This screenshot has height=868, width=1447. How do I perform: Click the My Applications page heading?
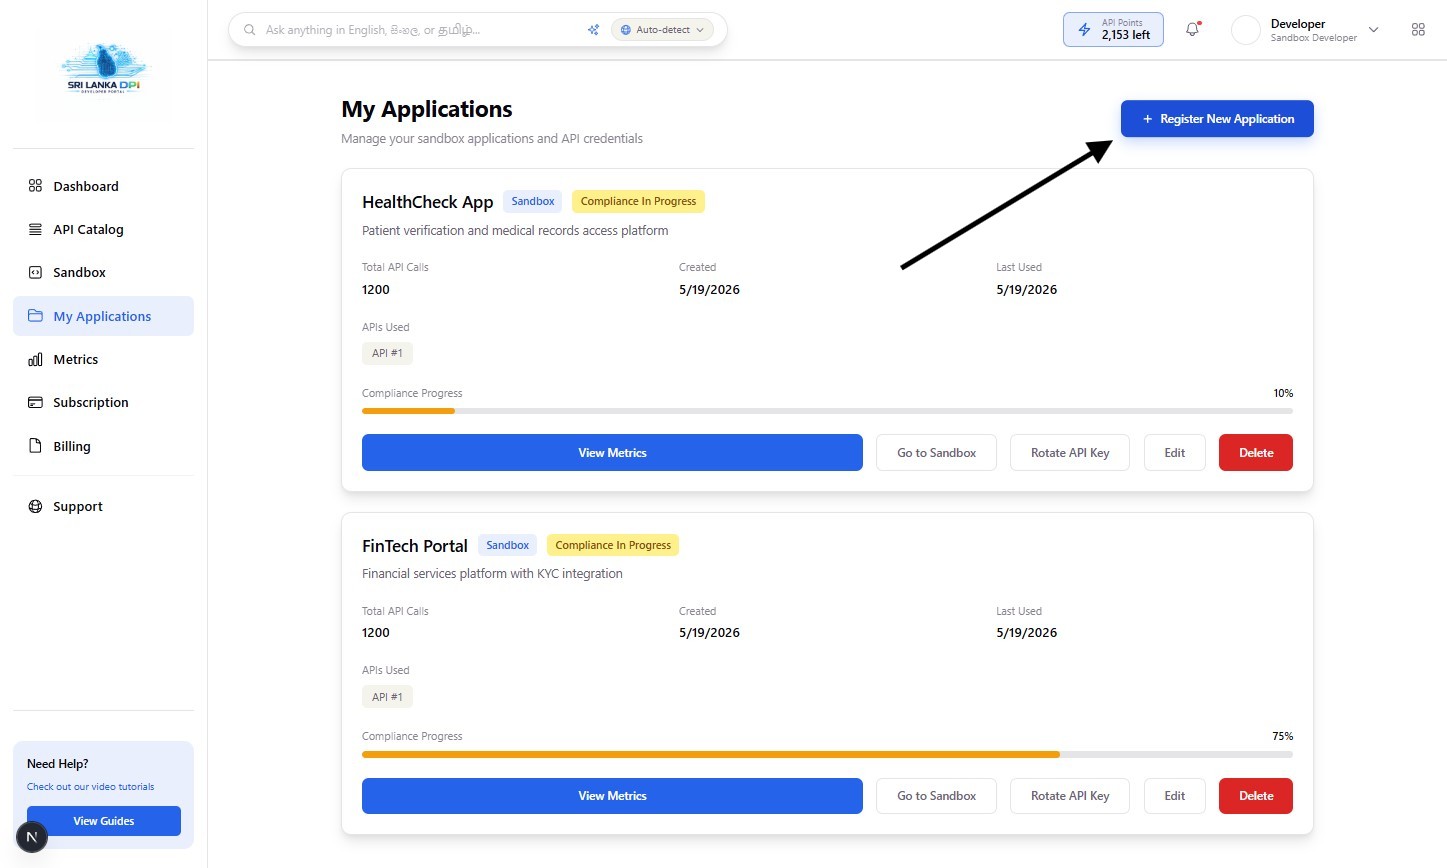(427, 109)
